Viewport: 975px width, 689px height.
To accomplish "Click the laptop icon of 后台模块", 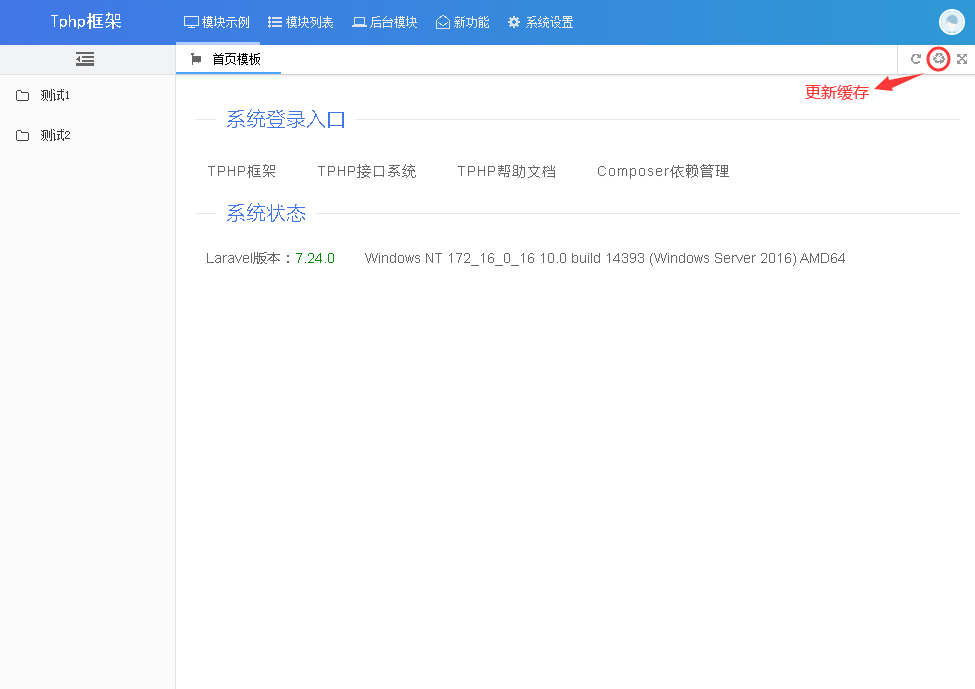I will tap(359, 22).
